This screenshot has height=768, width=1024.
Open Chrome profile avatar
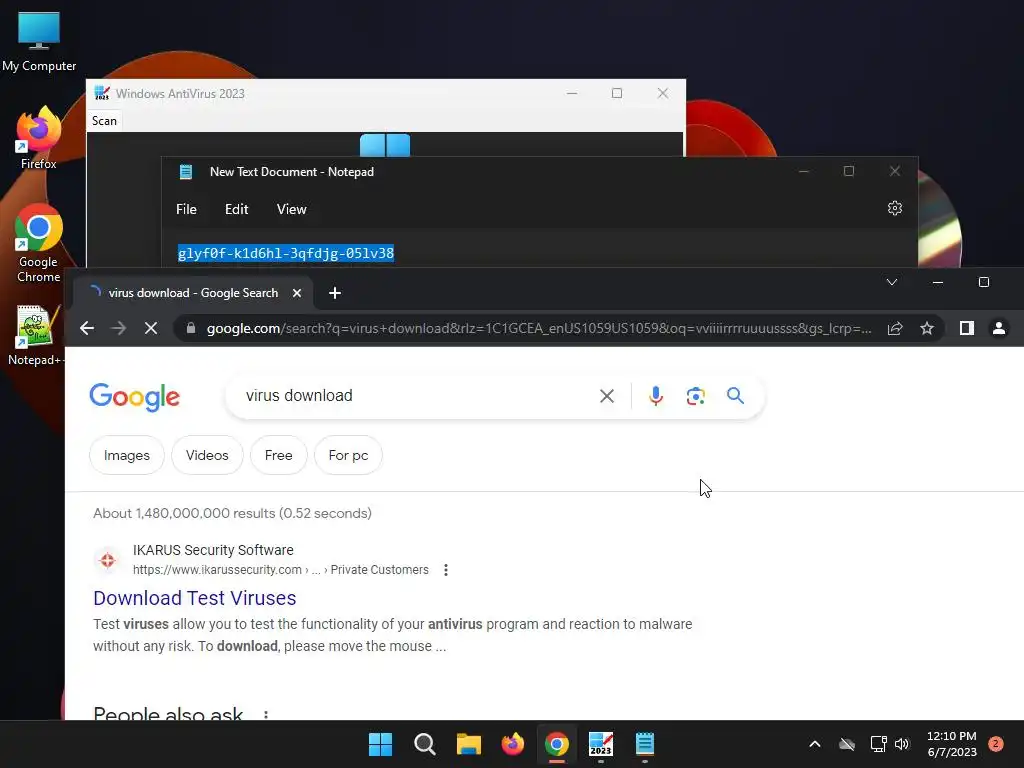[999, 328]
